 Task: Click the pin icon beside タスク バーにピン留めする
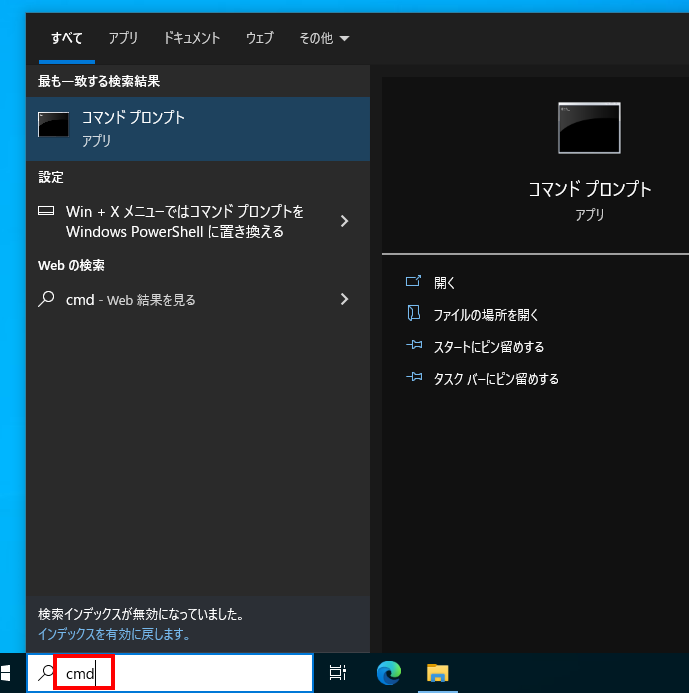coord(414,377)
